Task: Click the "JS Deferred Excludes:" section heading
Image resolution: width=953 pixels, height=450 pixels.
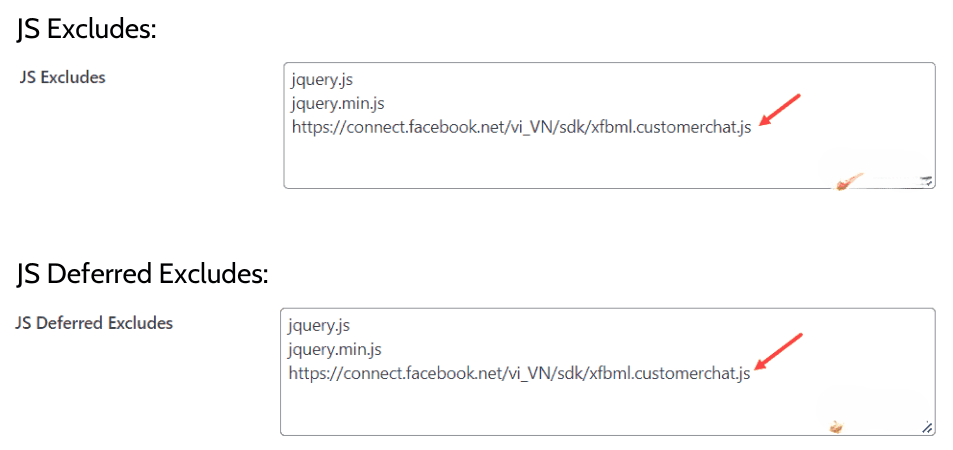Action: click(142, 274)
